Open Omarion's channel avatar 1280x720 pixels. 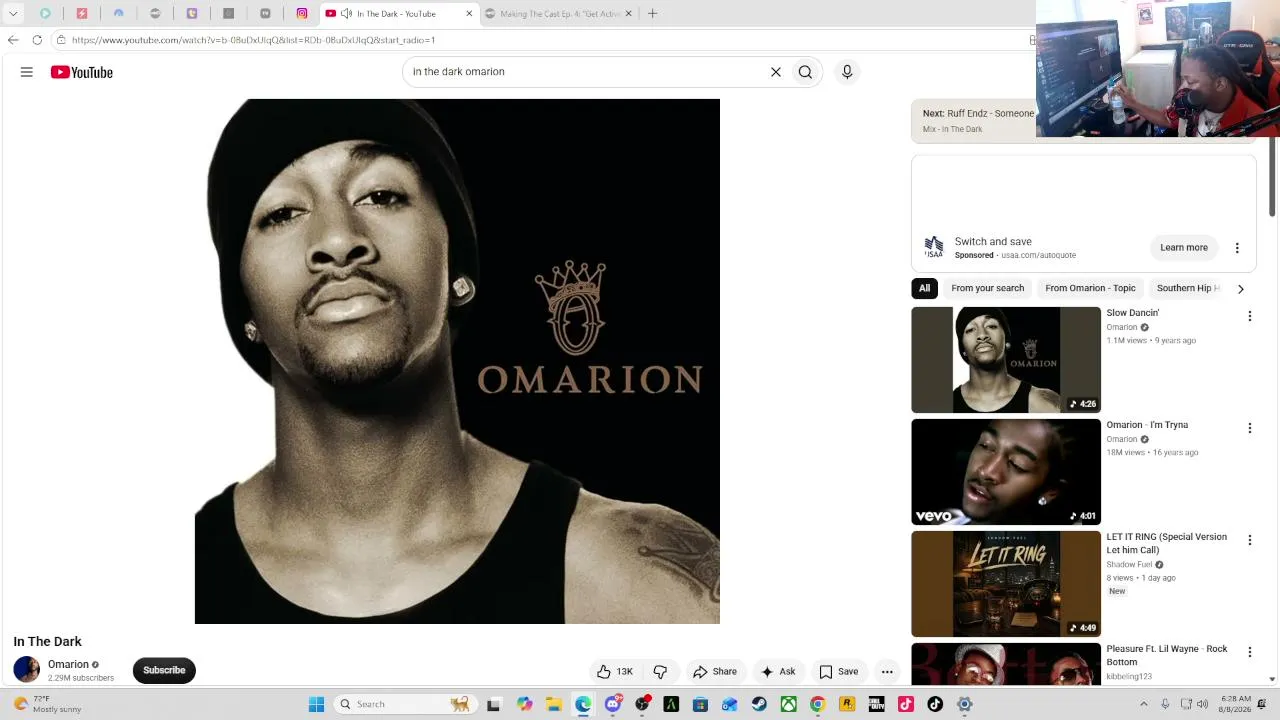(x=27, y=670)
